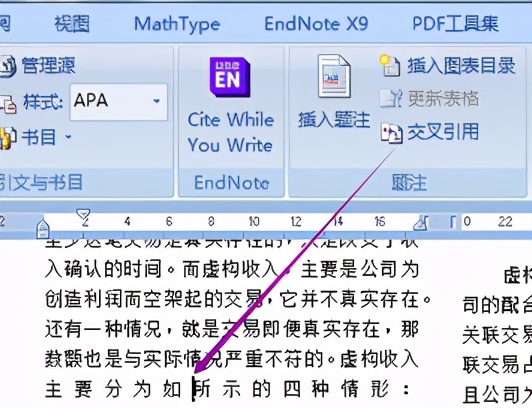Click the 更新表格 icon
This screenshot has height=408, width=532.
tap(391, 99)
